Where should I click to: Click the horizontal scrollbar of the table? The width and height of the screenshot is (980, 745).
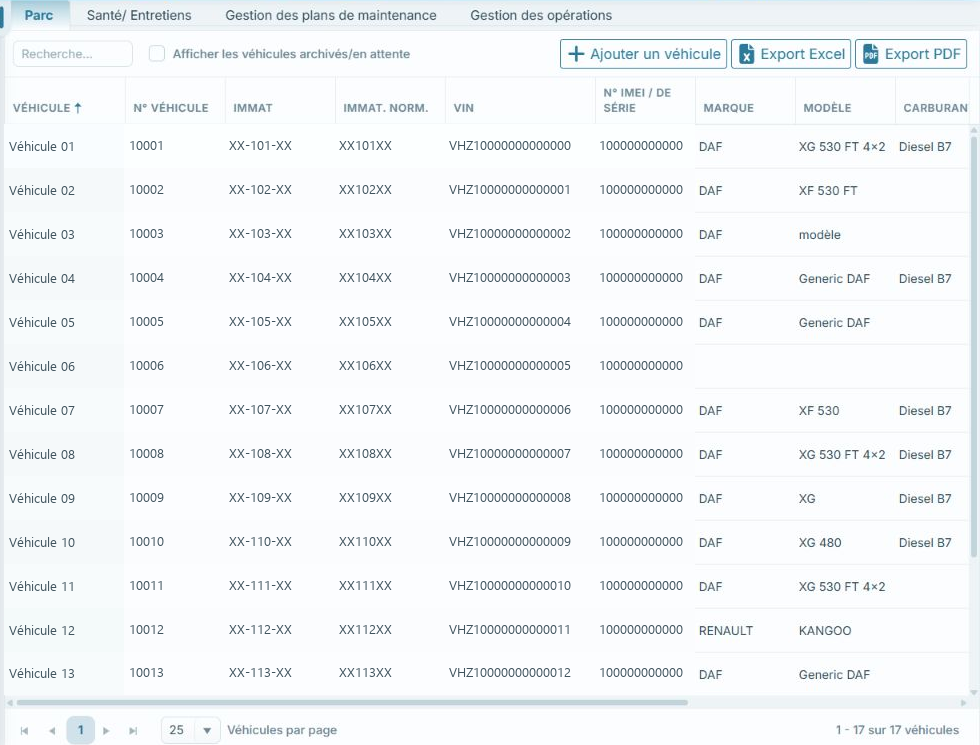pyautogui.click(x=352, y=702)
